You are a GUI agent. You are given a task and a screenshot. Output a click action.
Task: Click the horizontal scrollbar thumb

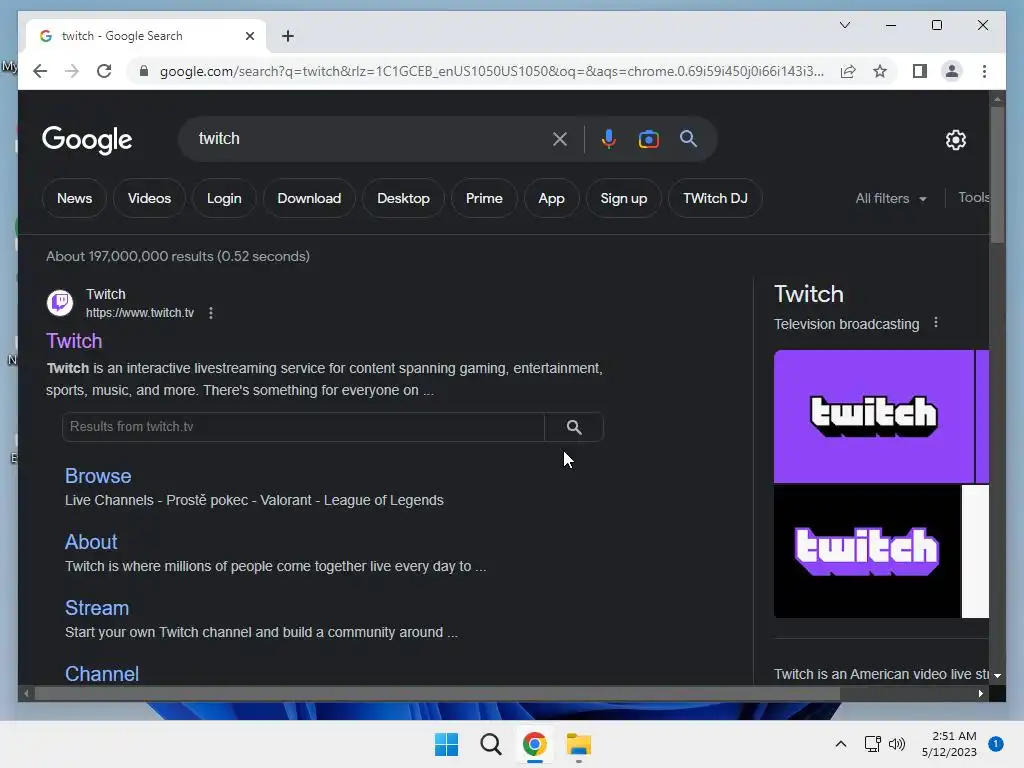click(x=437, y=694)
